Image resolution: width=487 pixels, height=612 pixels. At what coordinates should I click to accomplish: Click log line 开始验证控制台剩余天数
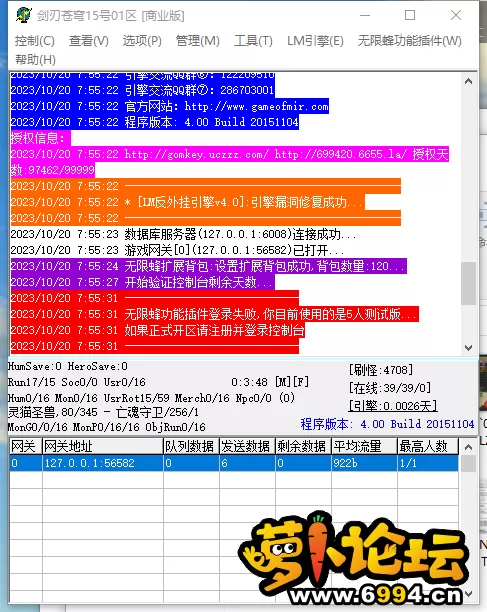[x=143, y=282]
